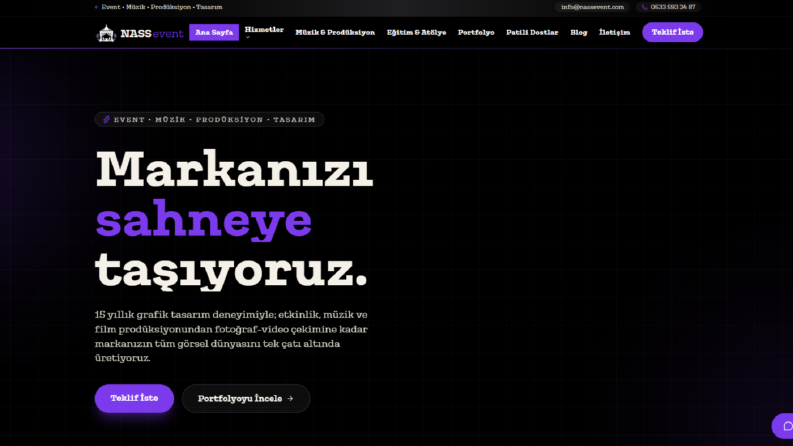
Task: Open Eğitim & Atölye menu item
Action: point(416,32)
